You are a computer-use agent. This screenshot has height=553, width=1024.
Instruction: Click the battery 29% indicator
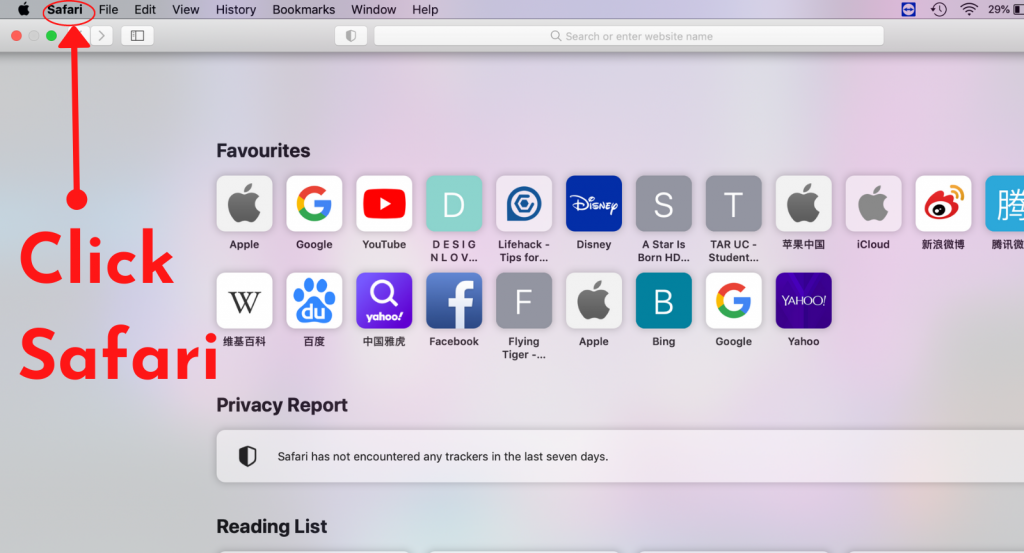click(1005, 9)
